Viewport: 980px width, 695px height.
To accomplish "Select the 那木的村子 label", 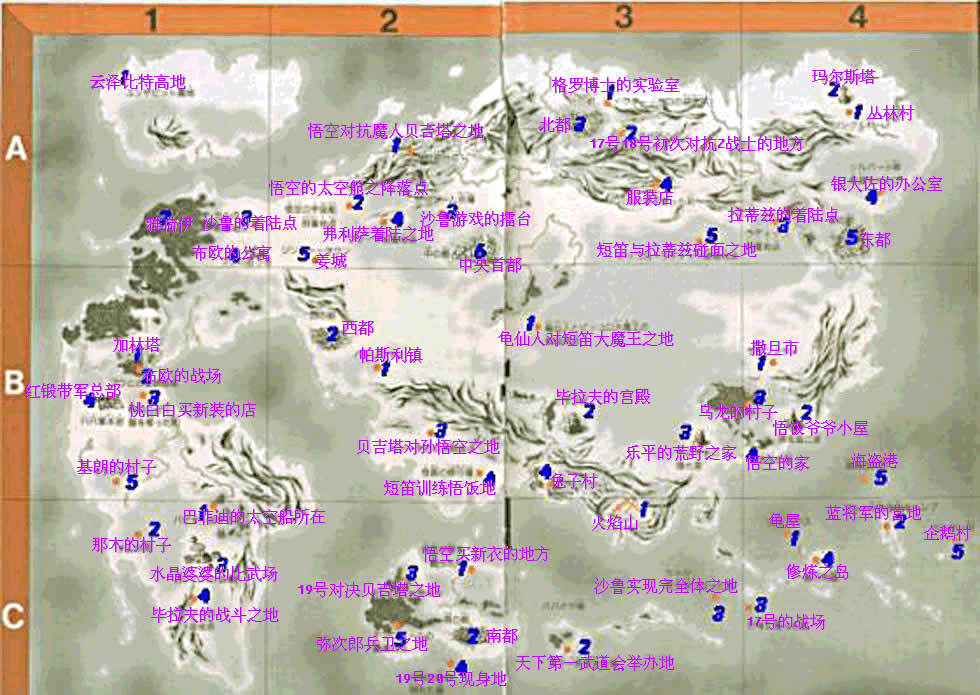I will (131, 544).
